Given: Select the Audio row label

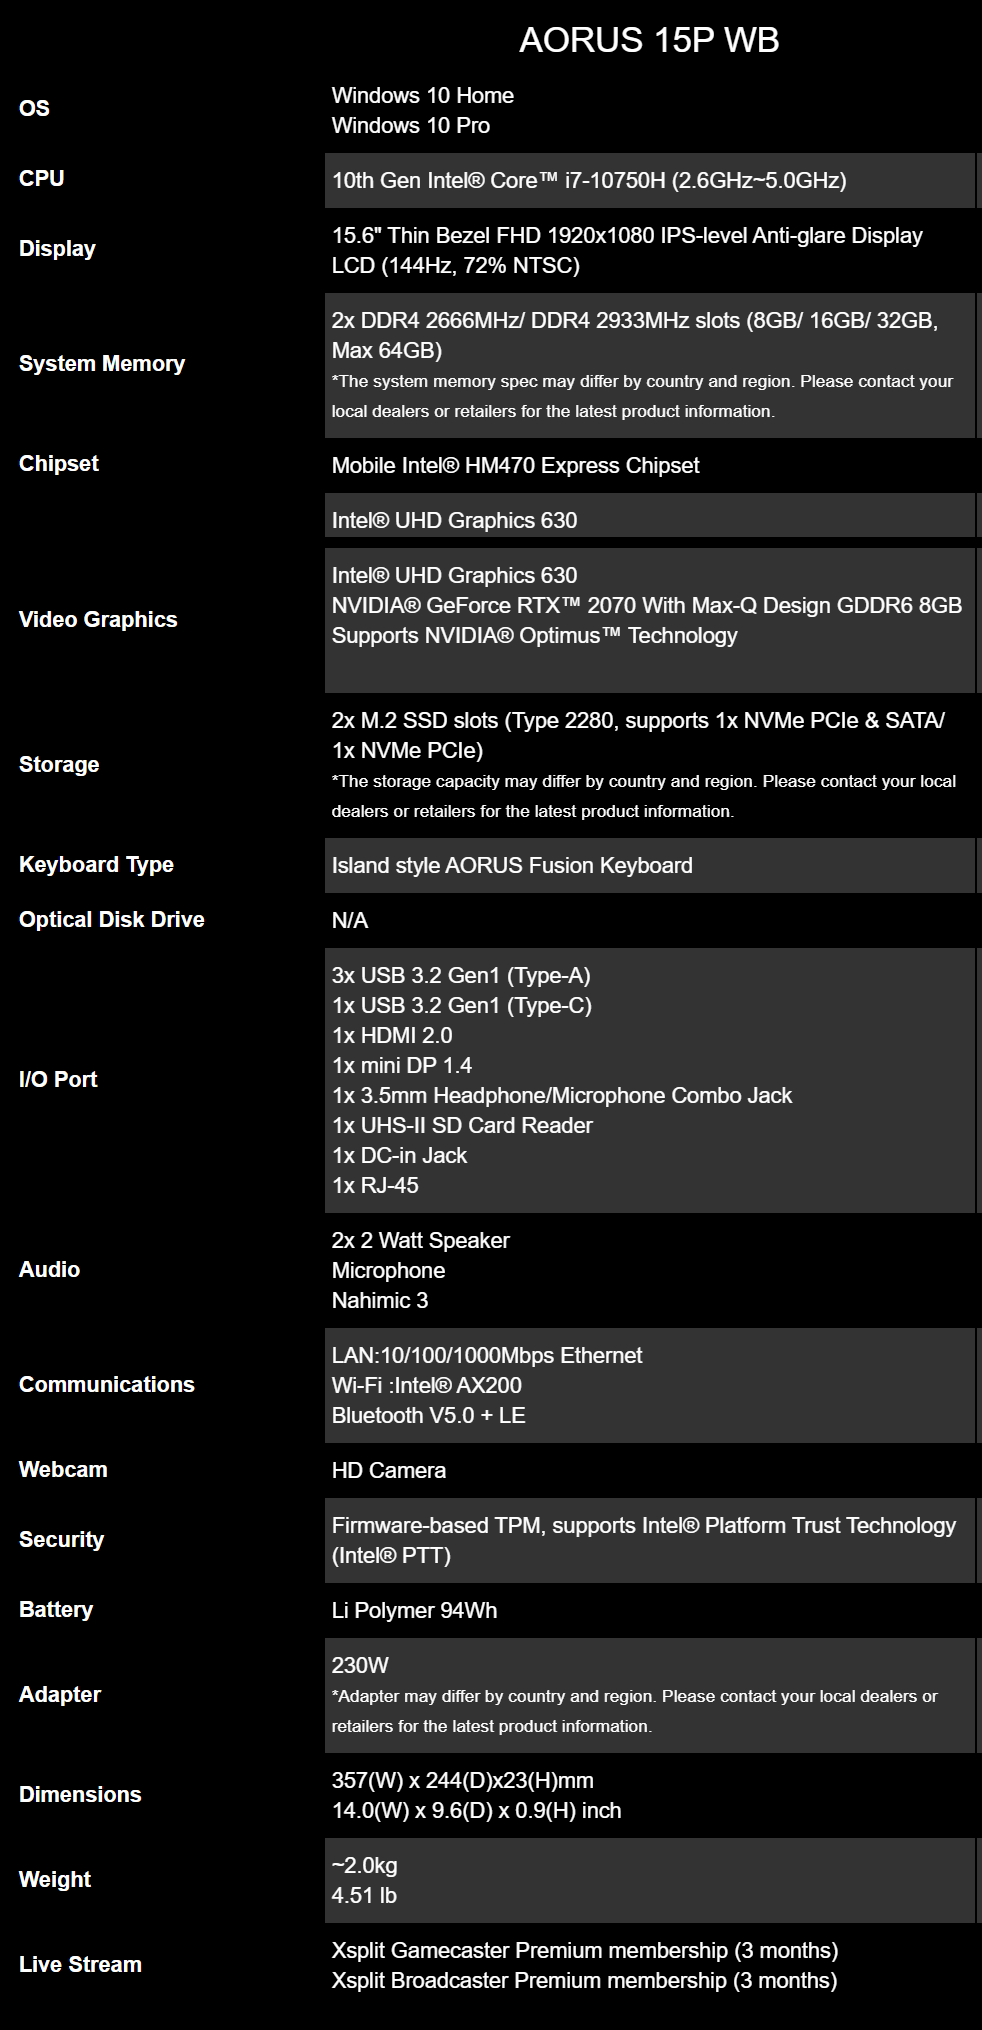Looking at the screenshot, I should pyautogui.click(x=49, y=1270).
